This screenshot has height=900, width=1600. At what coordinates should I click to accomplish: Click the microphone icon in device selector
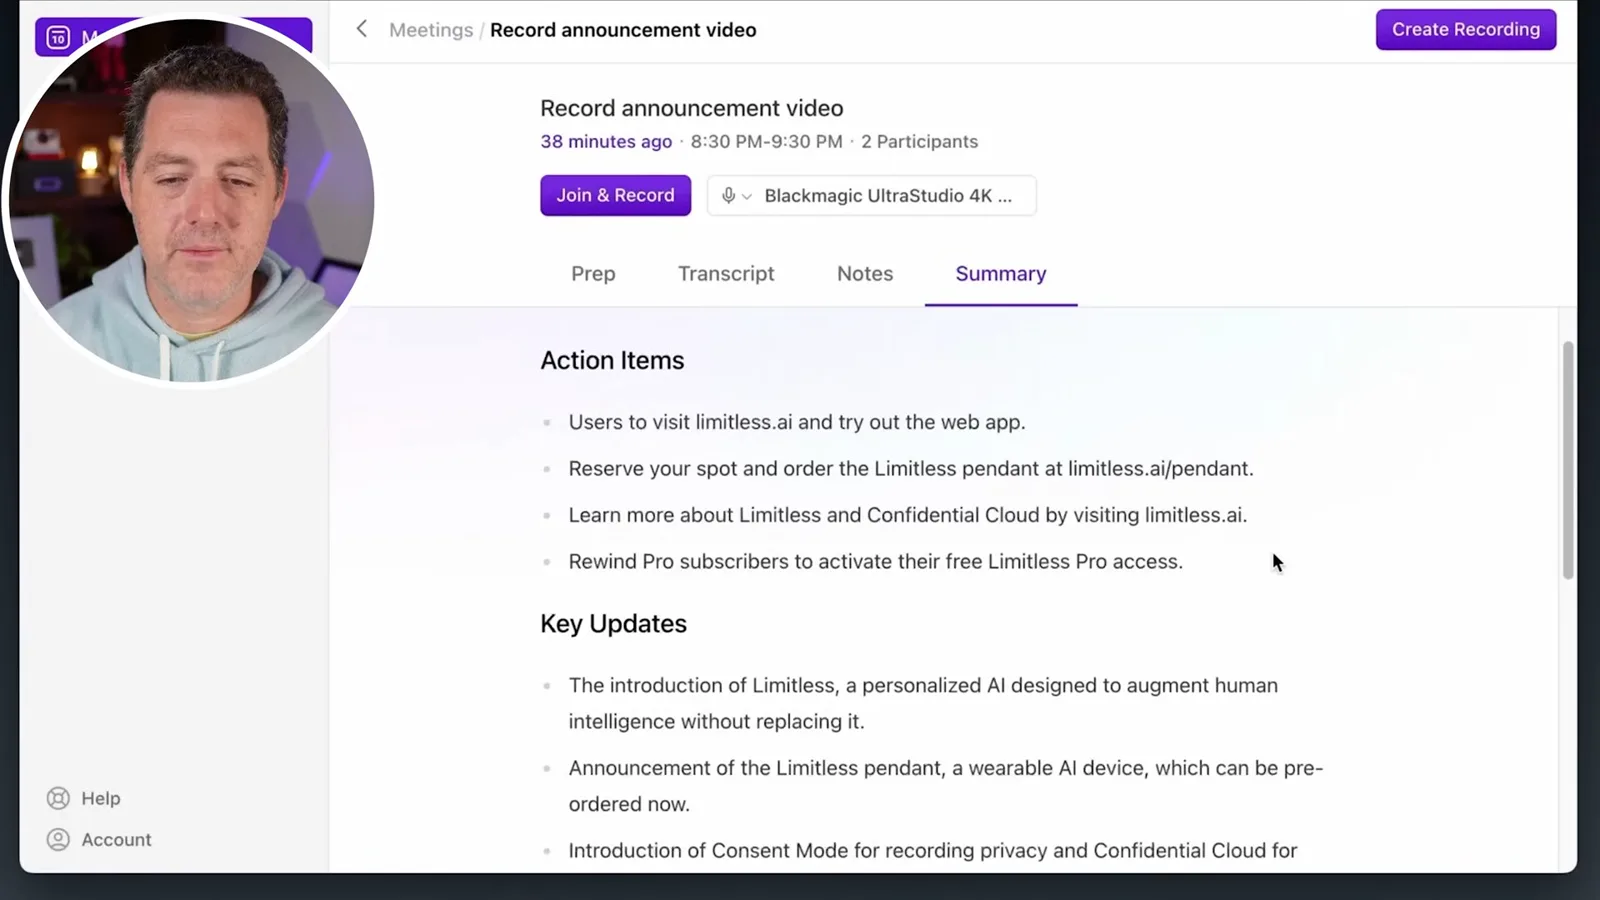point(728,196)
